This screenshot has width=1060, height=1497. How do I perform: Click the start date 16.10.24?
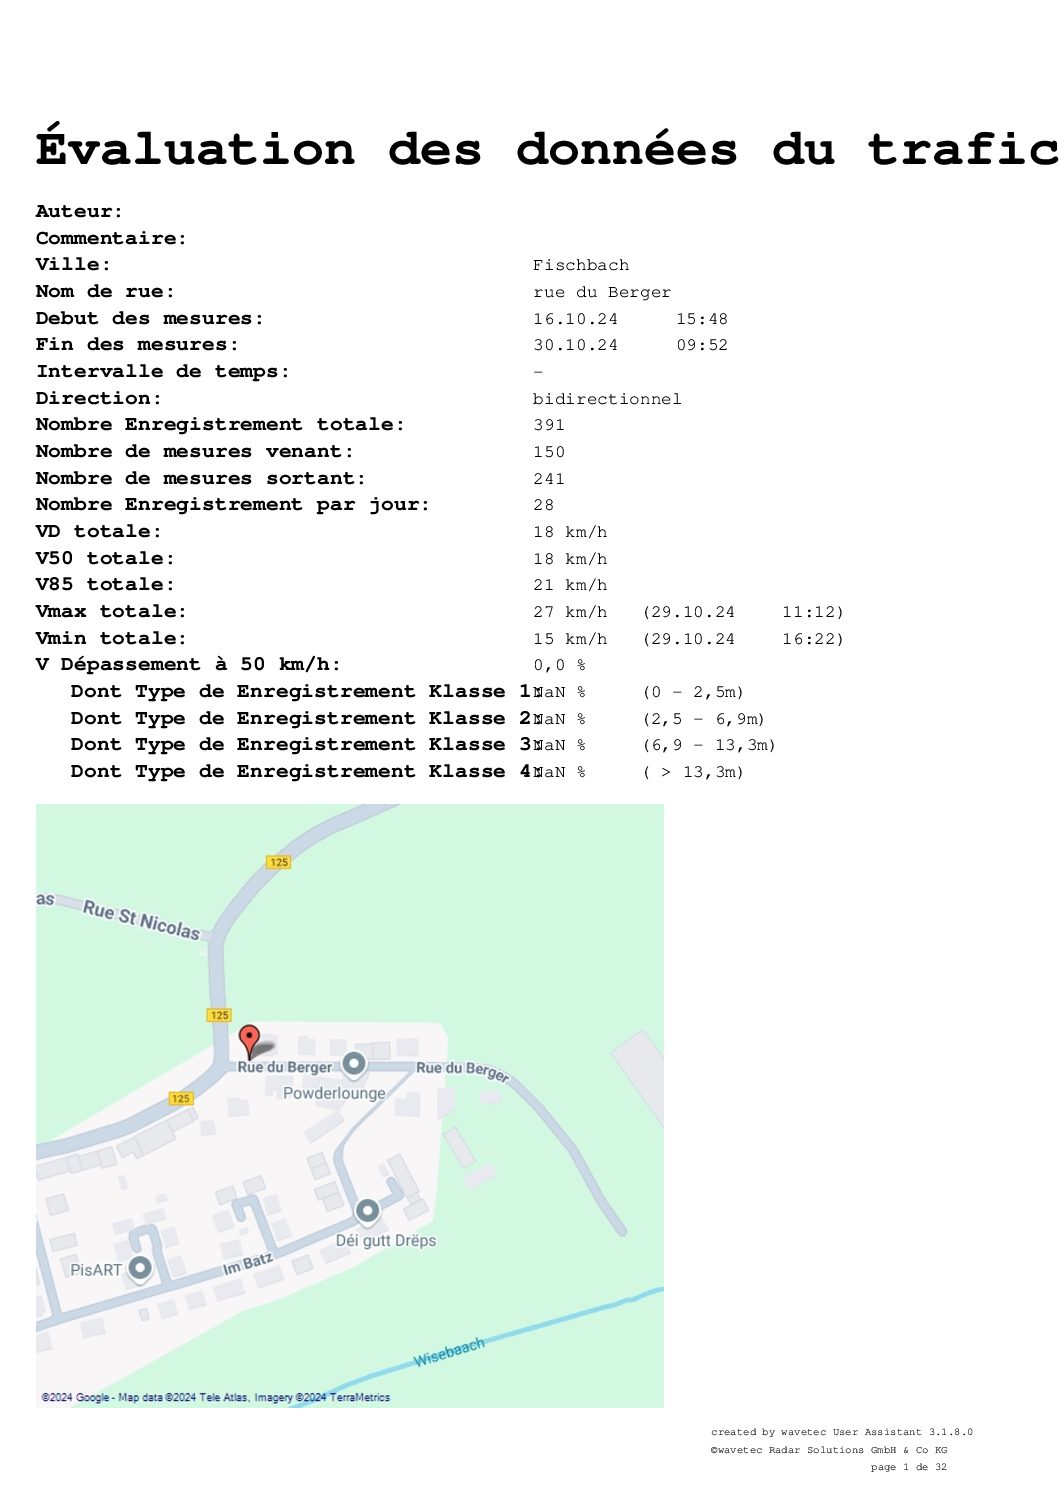point(576,319)
